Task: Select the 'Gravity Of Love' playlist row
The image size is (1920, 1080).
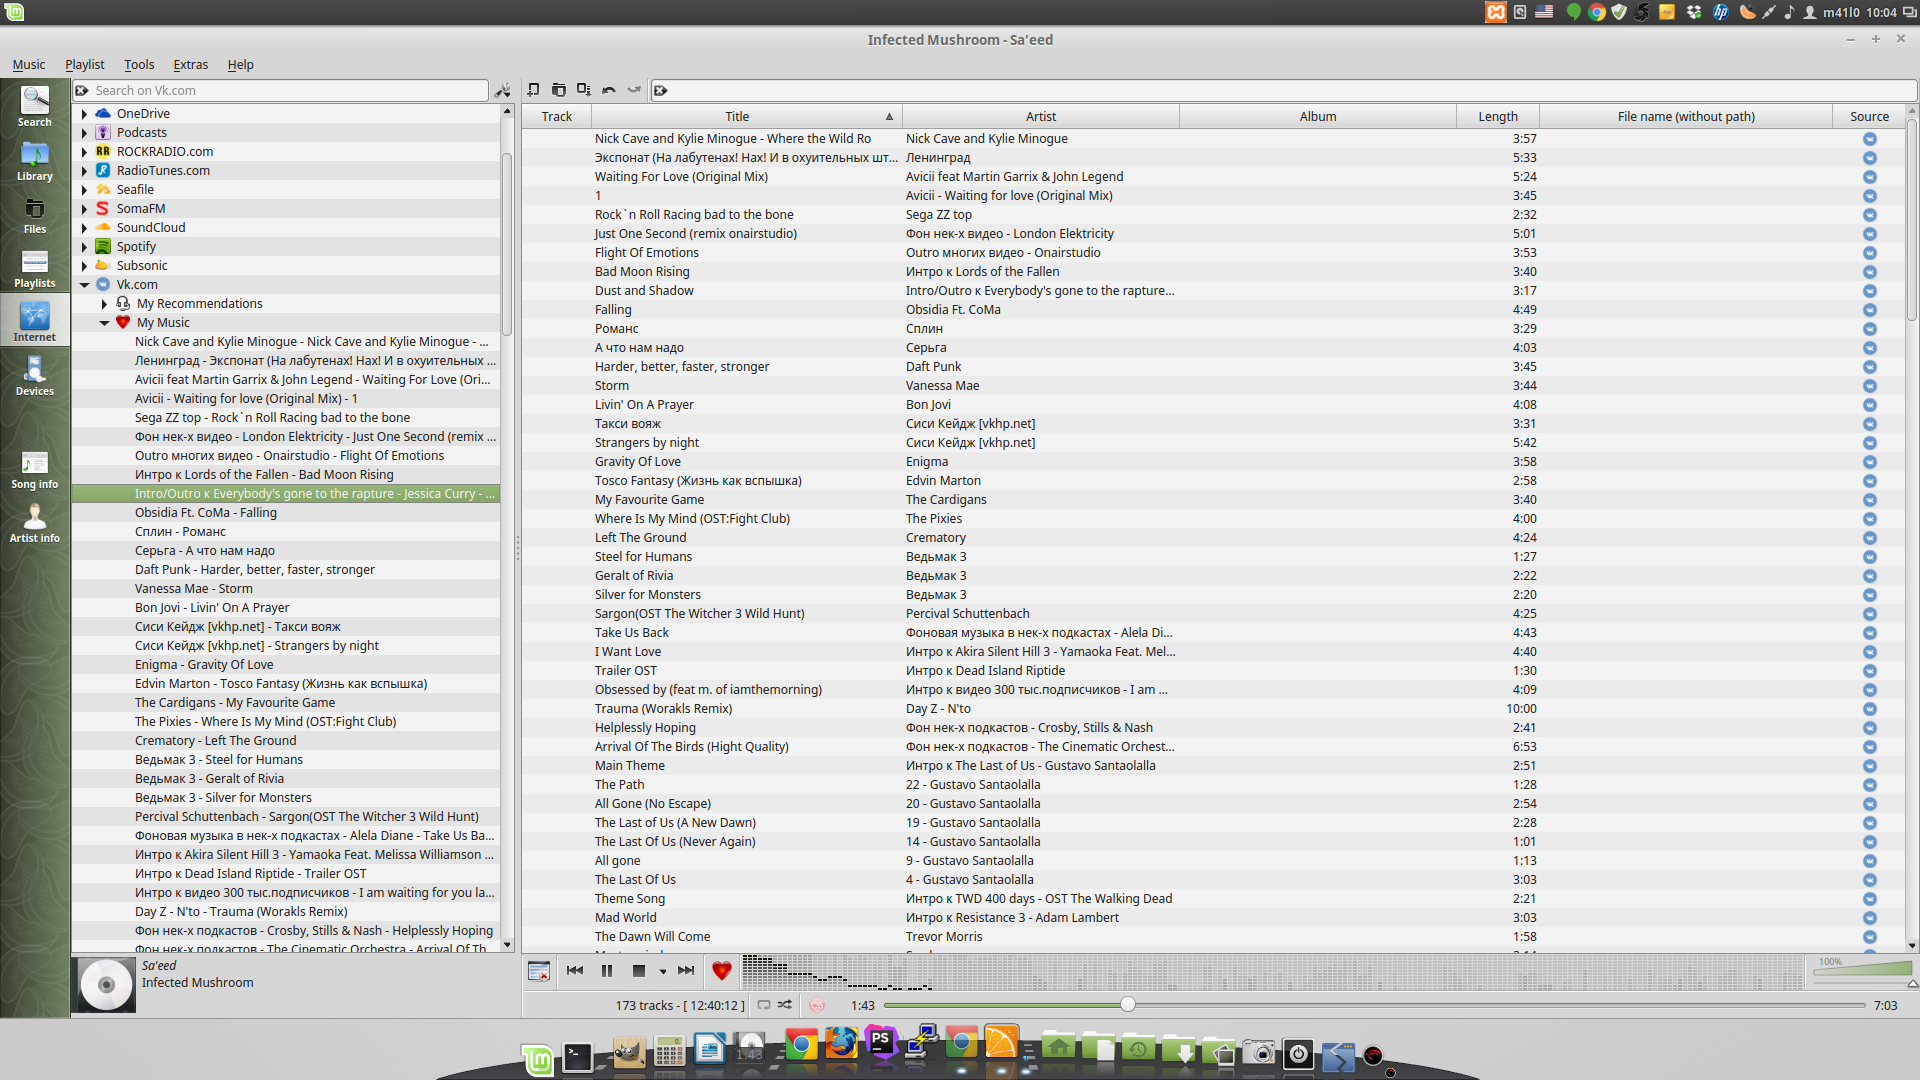Action: point(1215,462)
